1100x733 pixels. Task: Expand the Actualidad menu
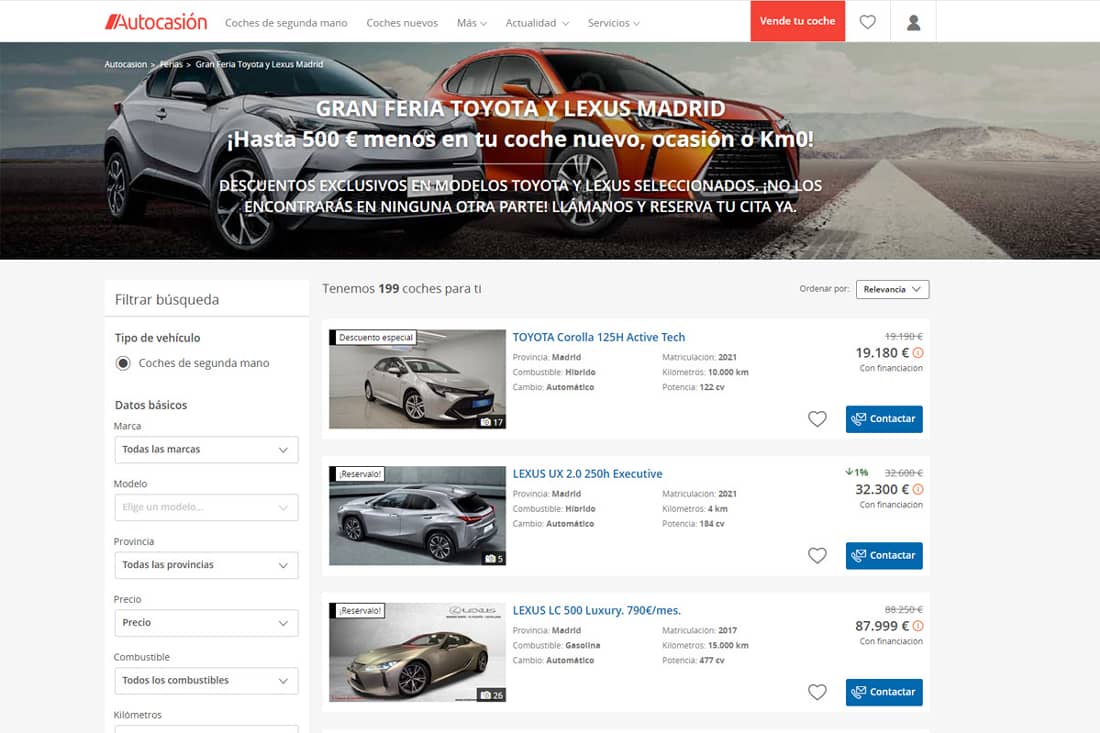537,23
